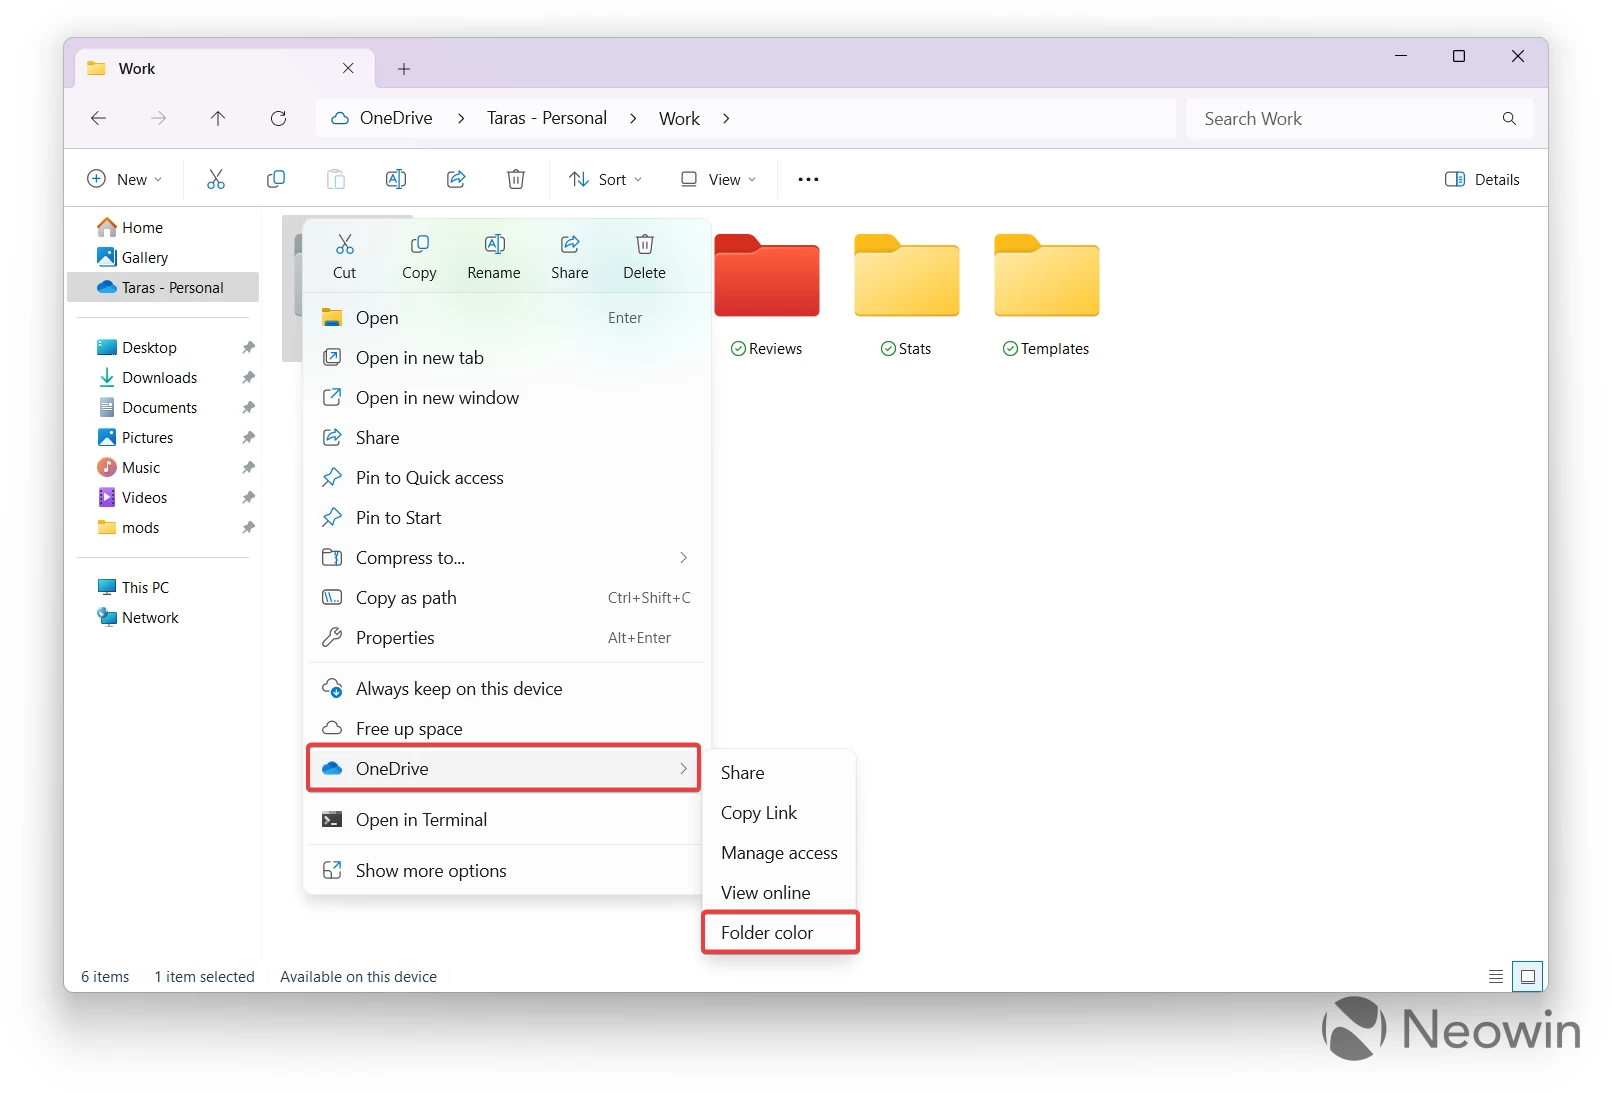The image size is (1612, 1093).
Task: Select Folder color in the OneDrive submenu
Action: coord(766,932)
